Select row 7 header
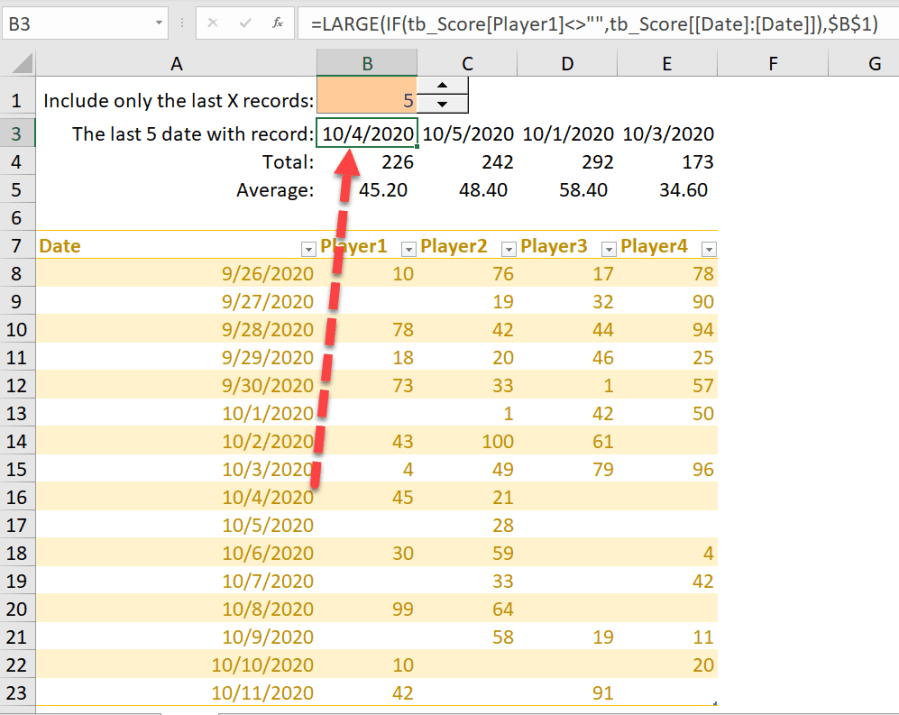The width and height of the screenshot is (899, 715). (18, 246)
